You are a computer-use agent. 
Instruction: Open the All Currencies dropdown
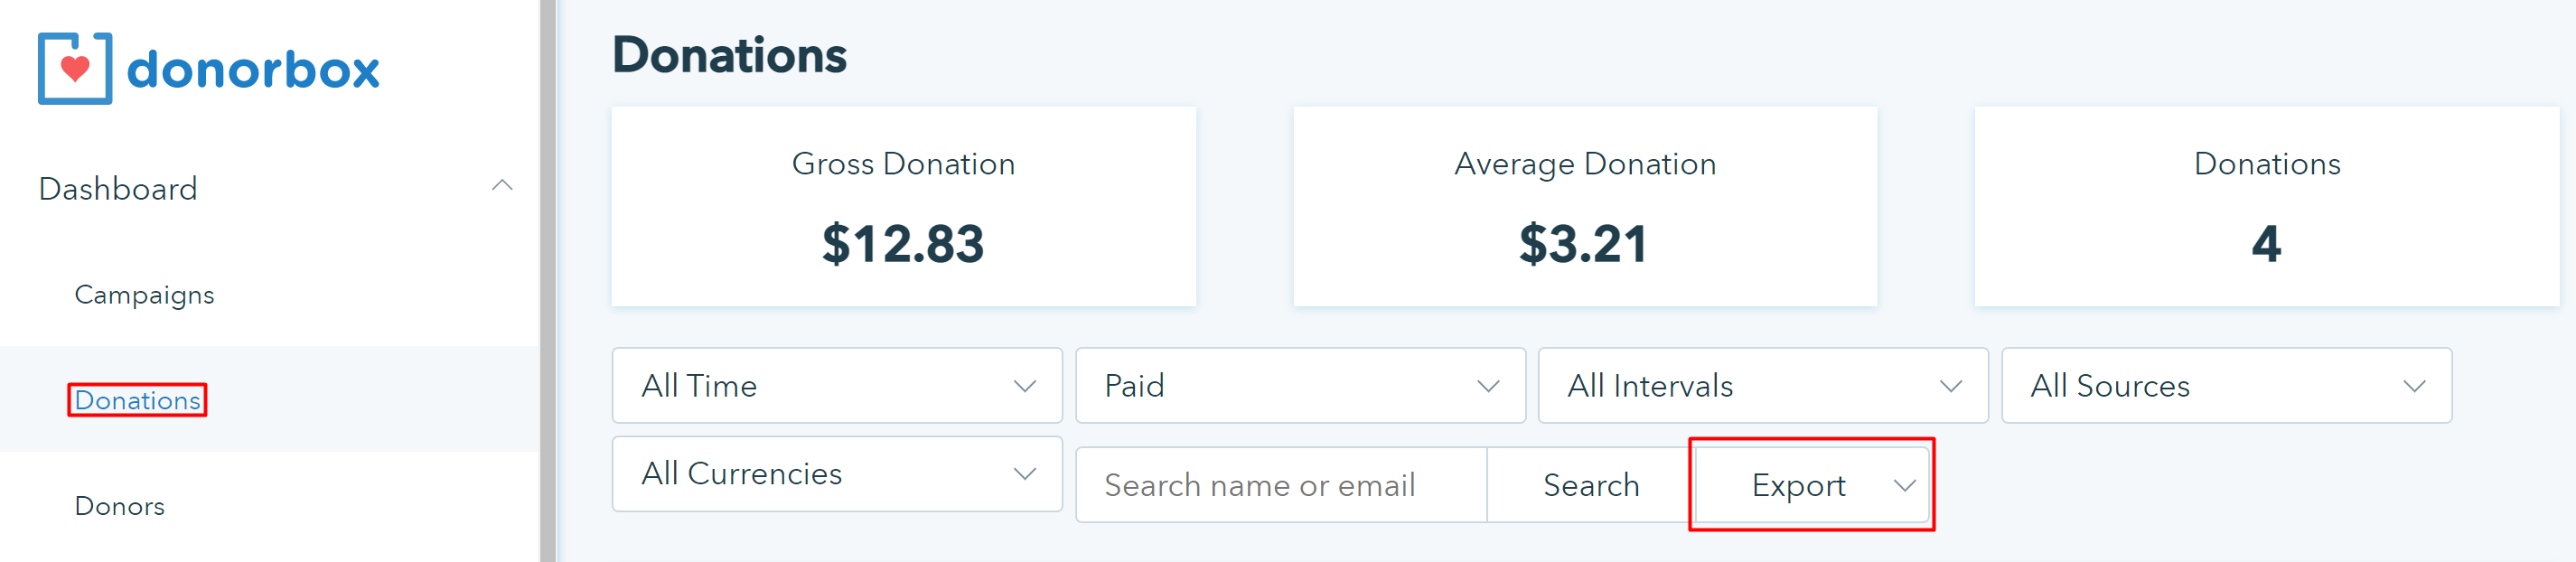coord(836,474)
